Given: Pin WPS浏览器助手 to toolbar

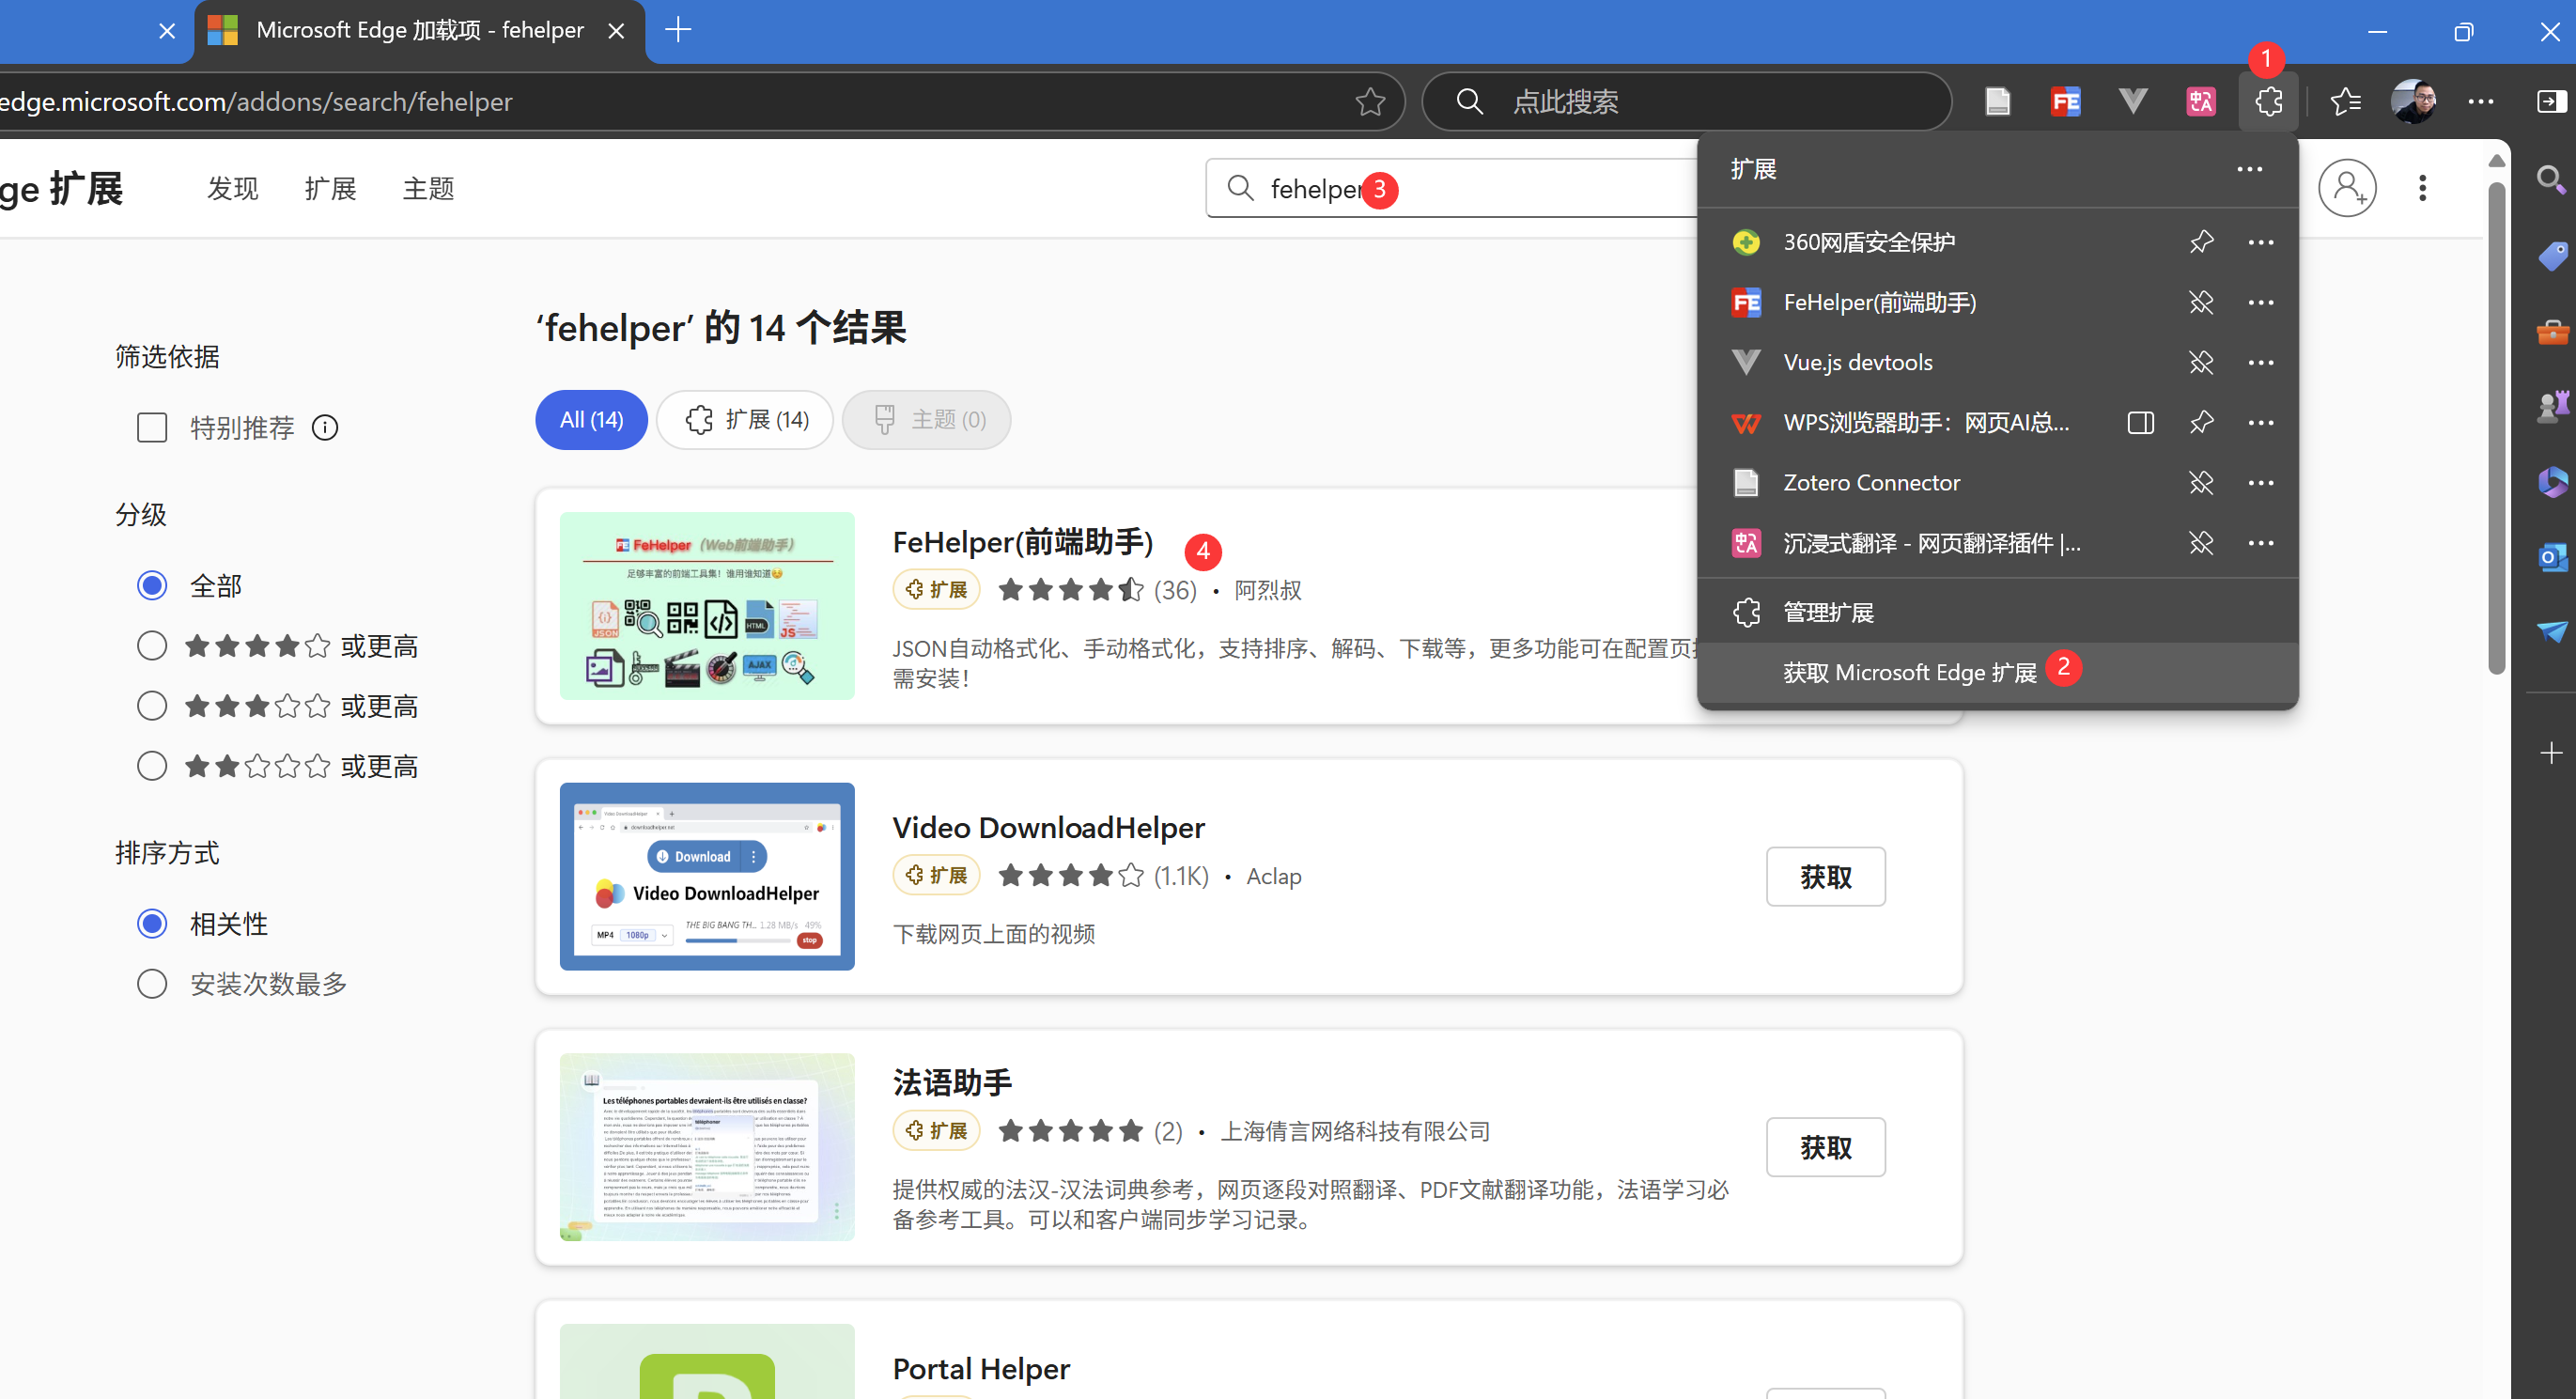Looking at the screenshot, I should (2200, 422).
